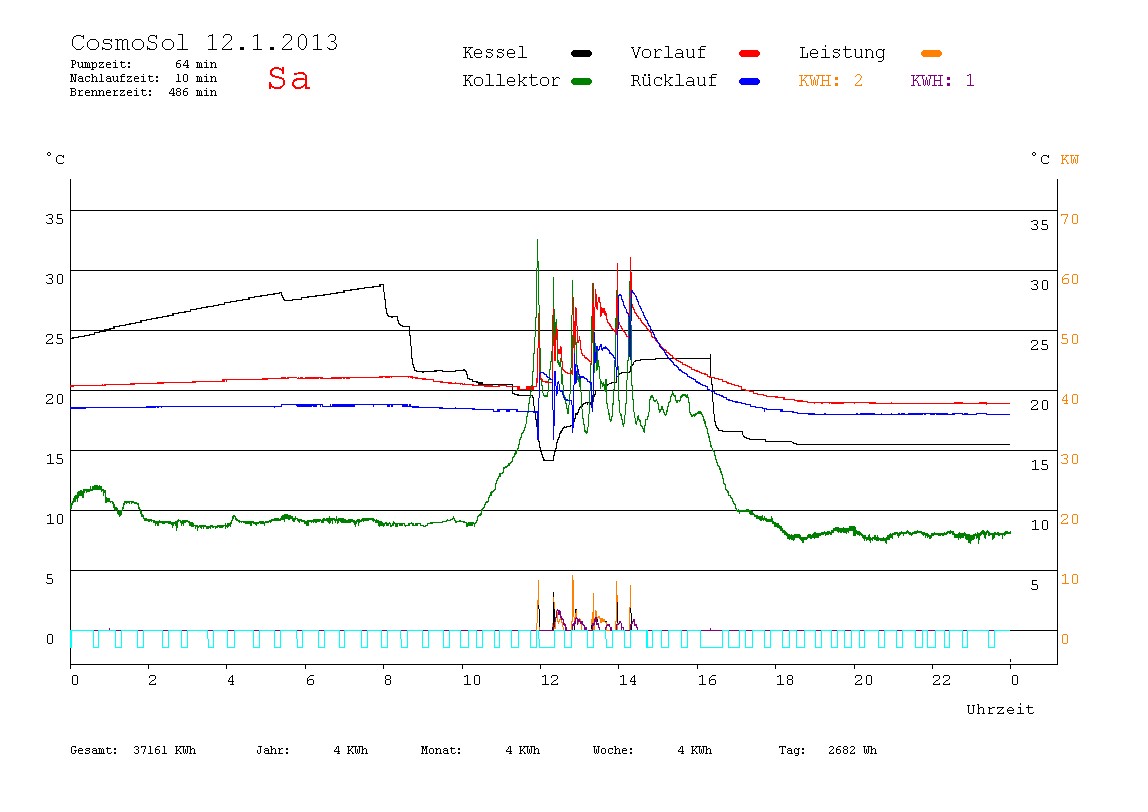1148x812 pixels.
Task: Select the orange Leistung legend swatch
Action: tap(931, 53)
